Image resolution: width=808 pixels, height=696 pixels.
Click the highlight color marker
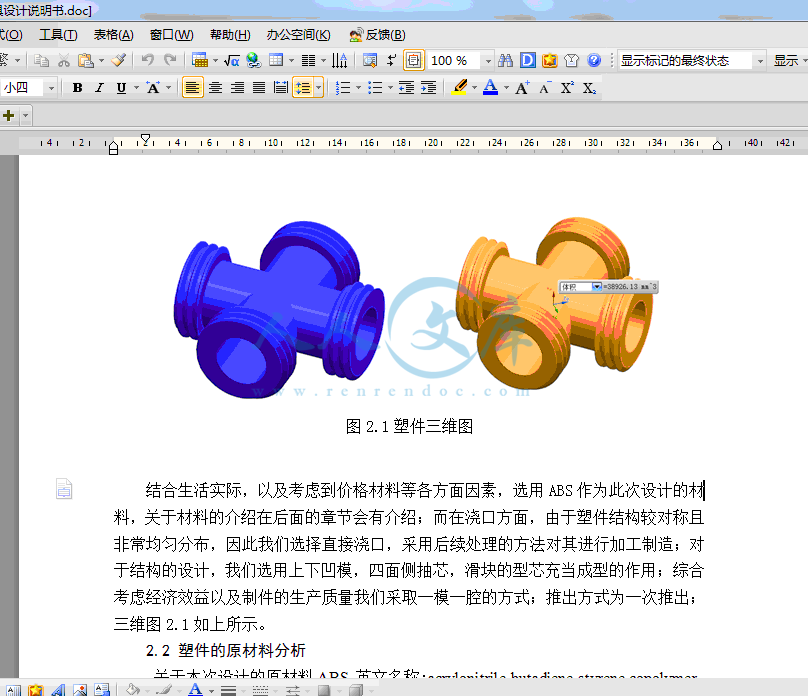[x=459, y=88]
